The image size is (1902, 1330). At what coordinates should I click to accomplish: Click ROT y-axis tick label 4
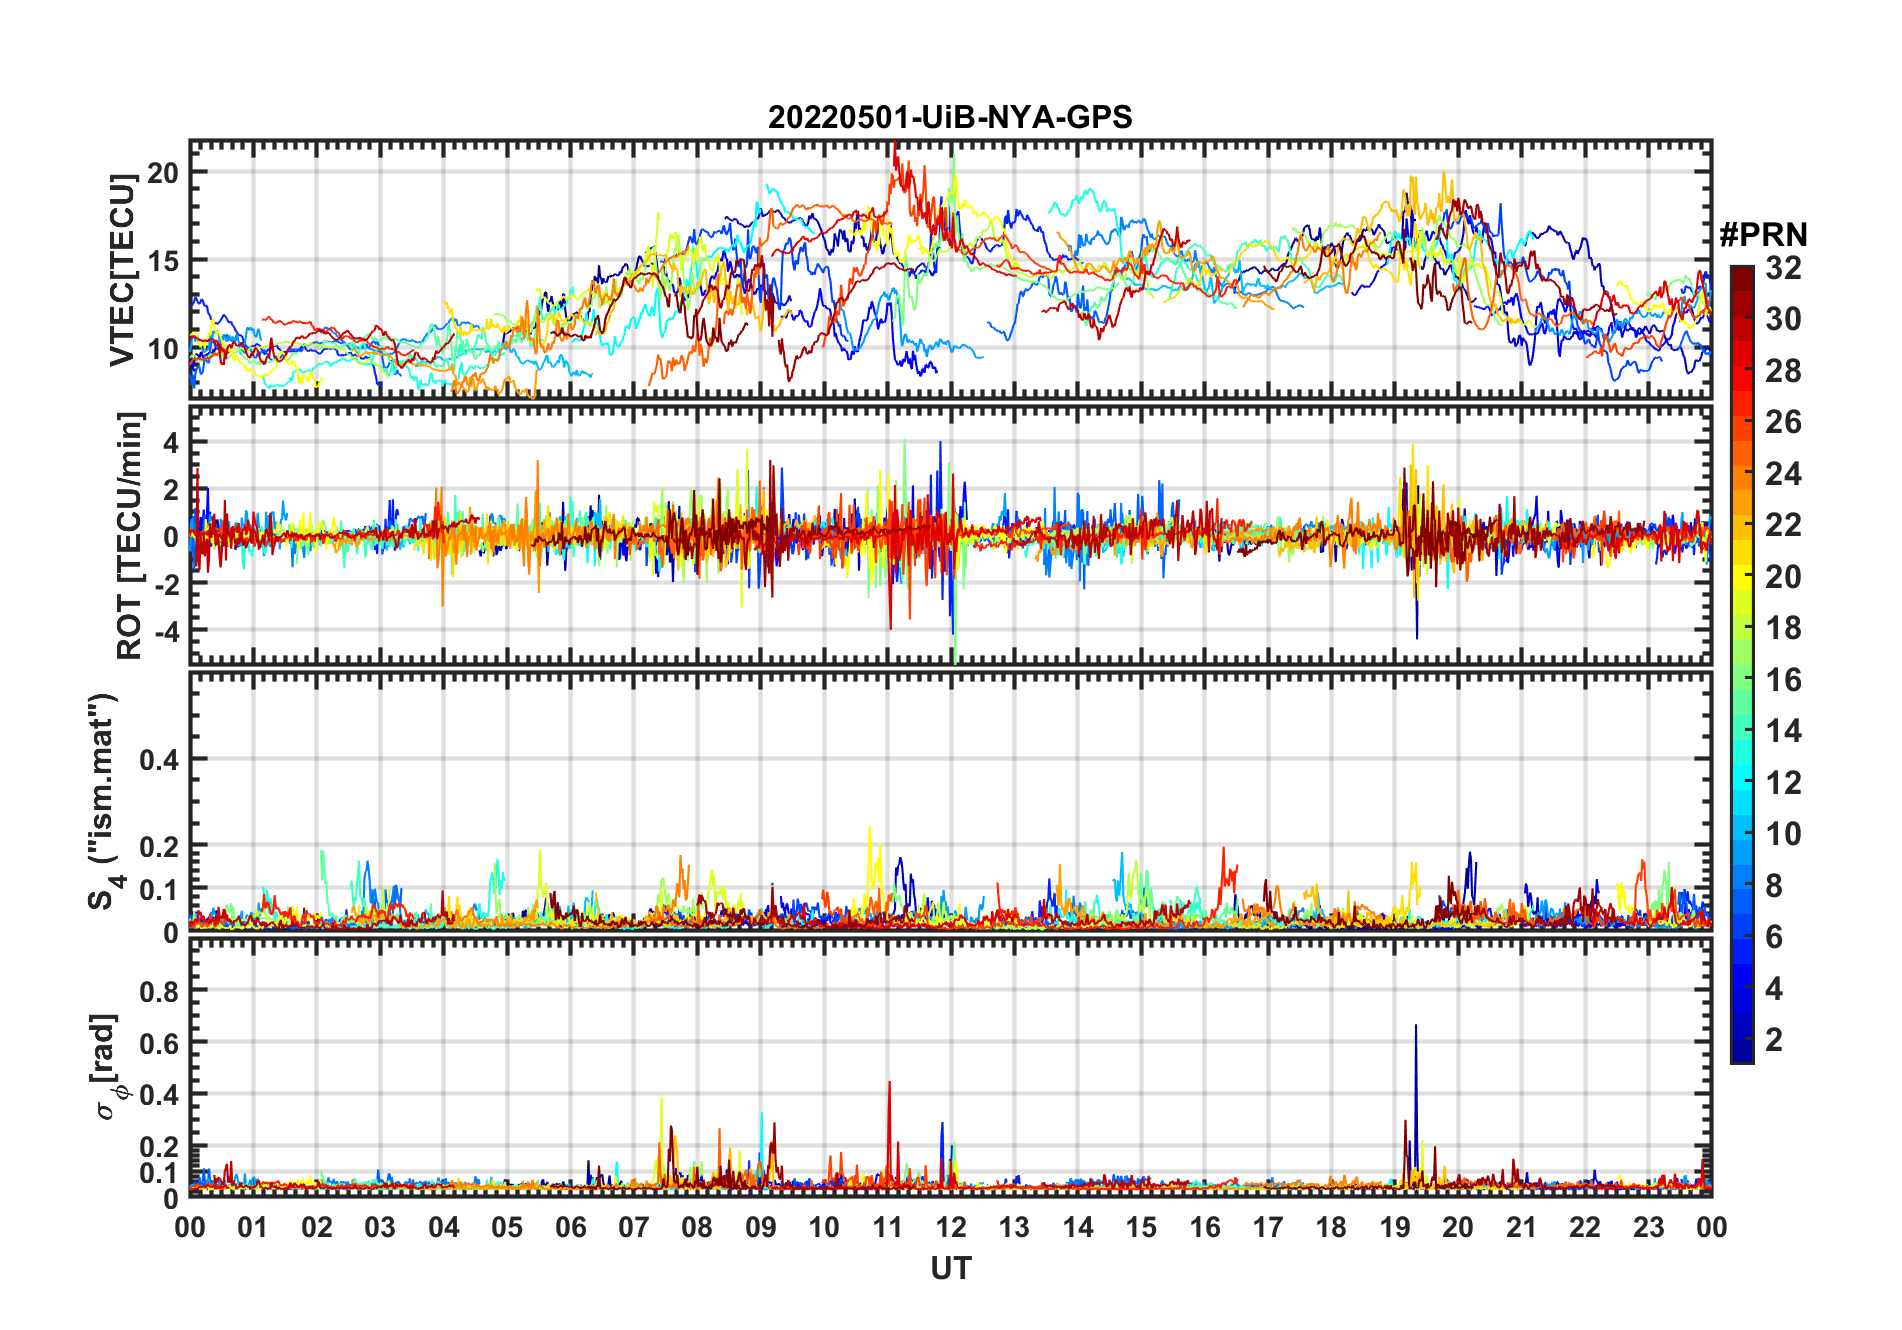(172, 441)
